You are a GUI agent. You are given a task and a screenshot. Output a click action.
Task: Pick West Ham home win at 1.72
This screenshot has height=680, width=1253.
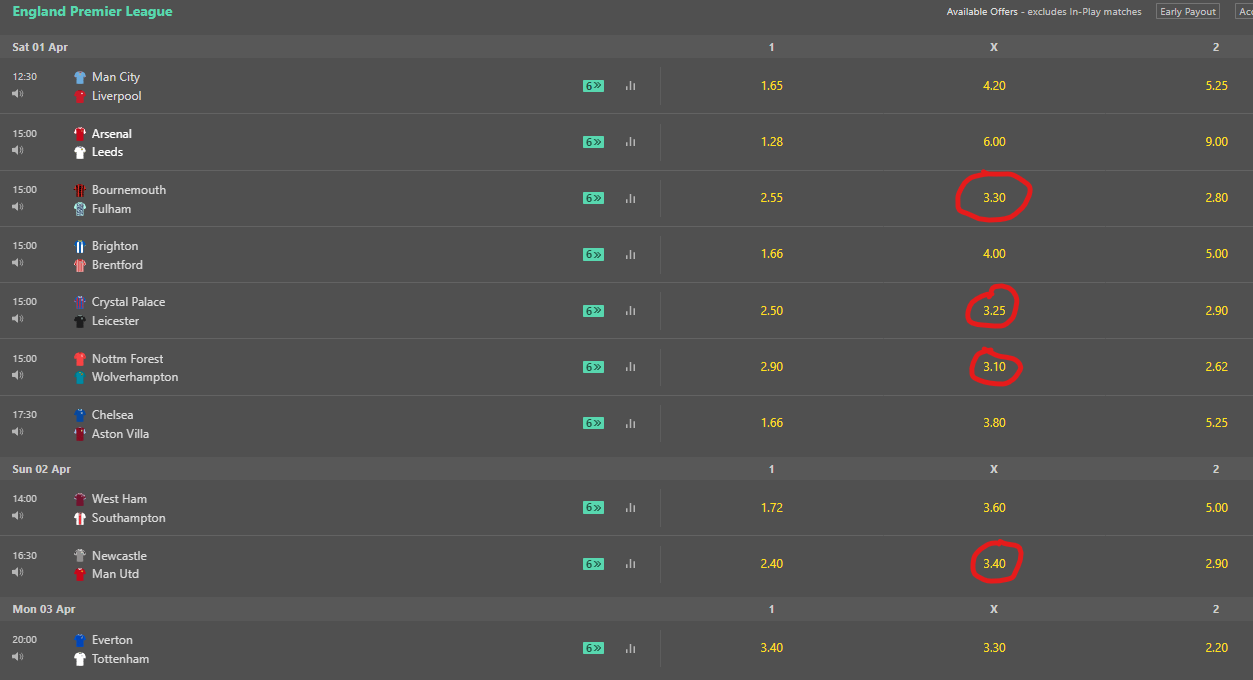pos(771,508)
